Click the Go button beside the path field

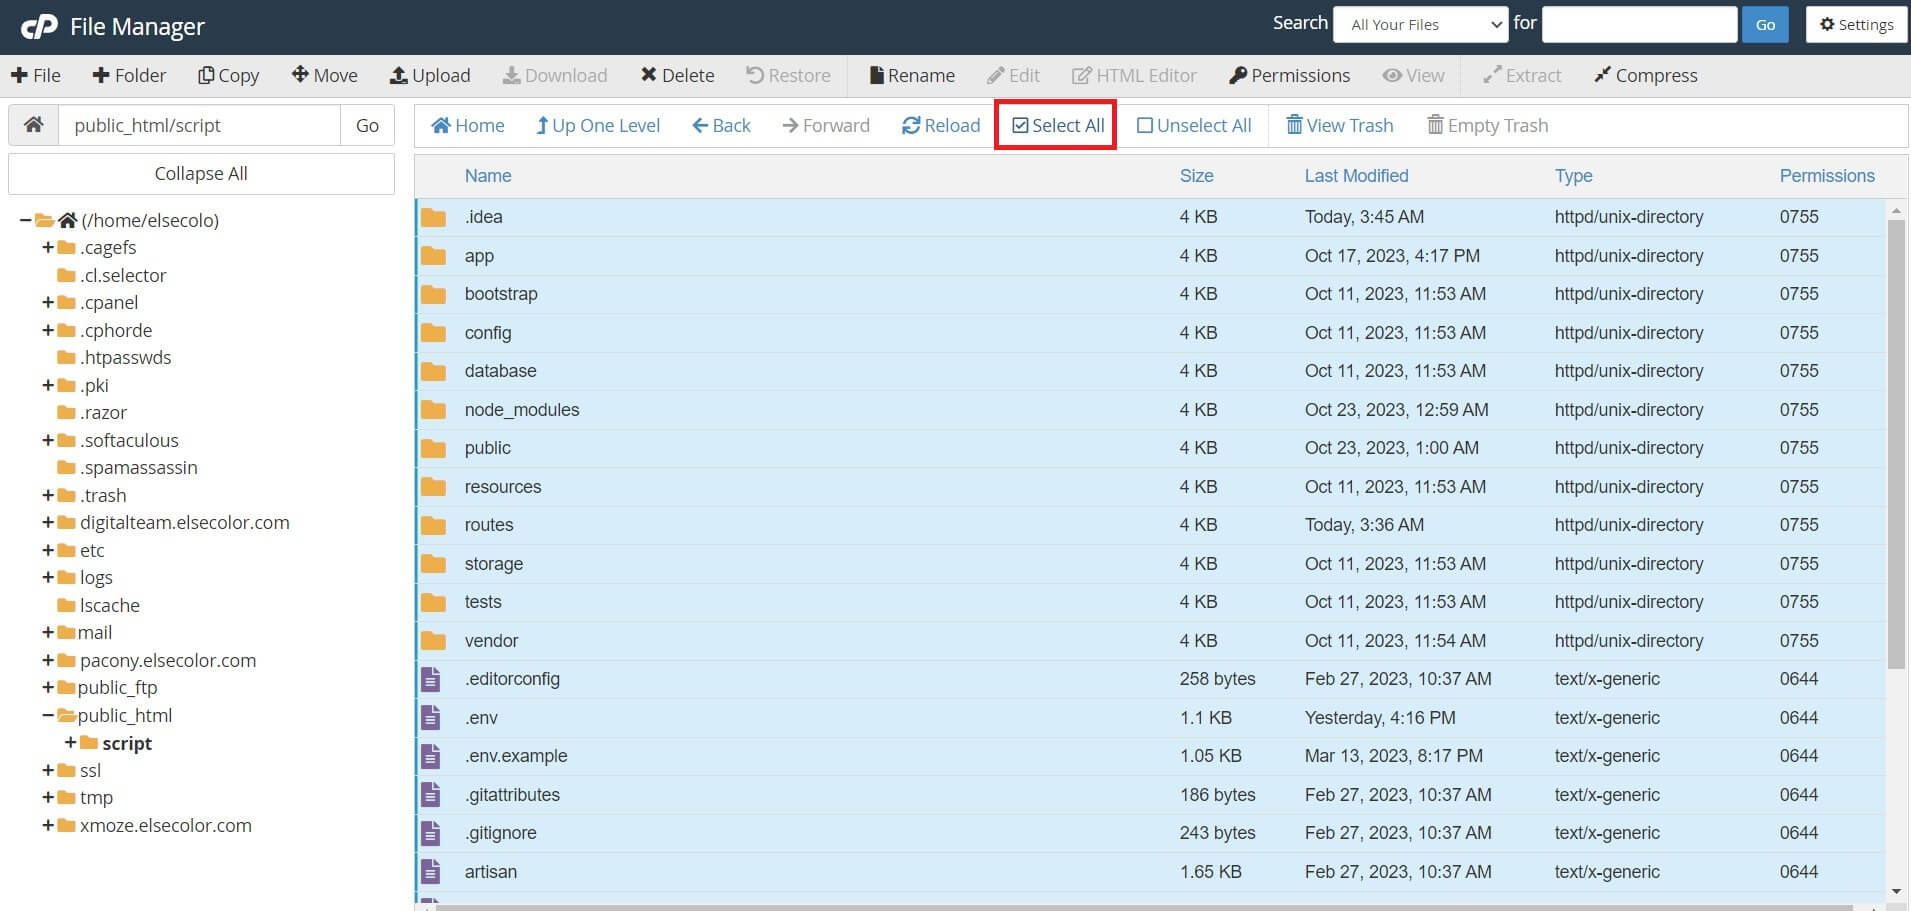(x=367, y=125)
